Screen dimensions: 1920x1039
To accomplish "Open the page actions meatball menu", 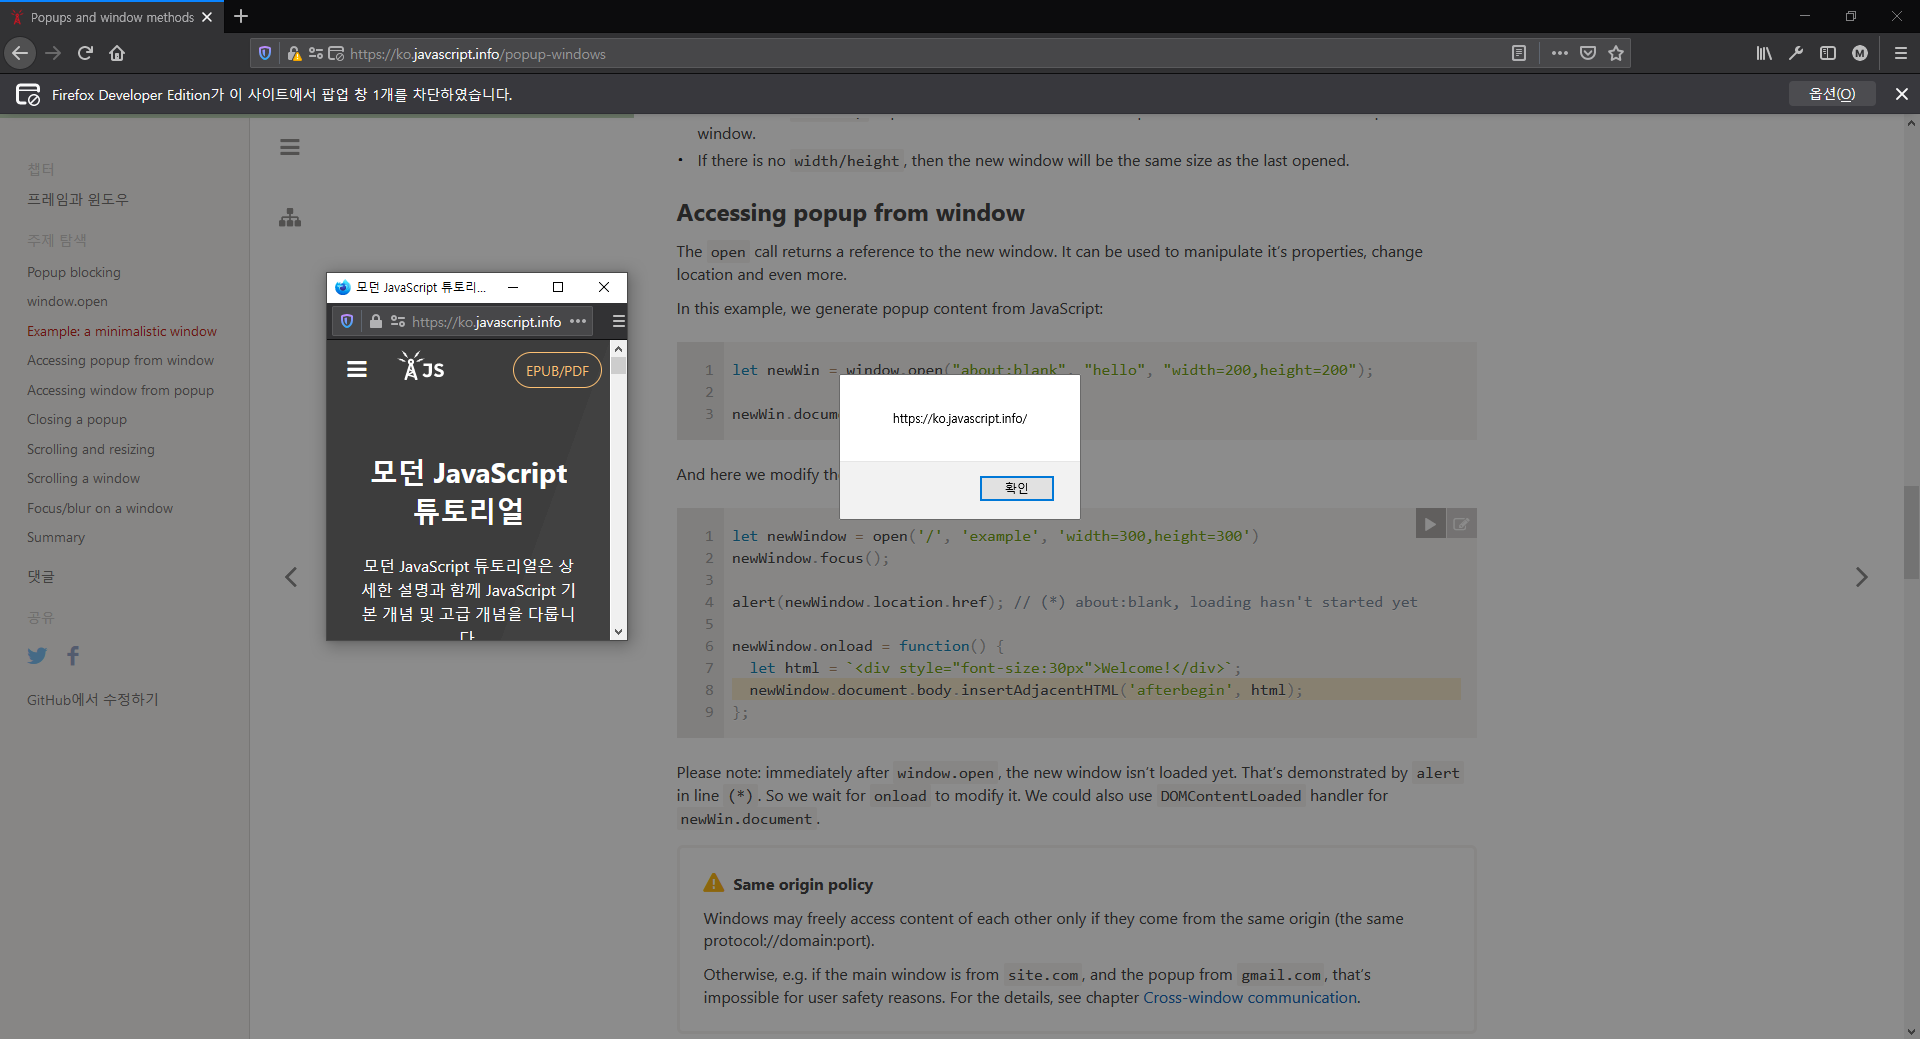I will pyautogui.click(x=1560, y=53).
